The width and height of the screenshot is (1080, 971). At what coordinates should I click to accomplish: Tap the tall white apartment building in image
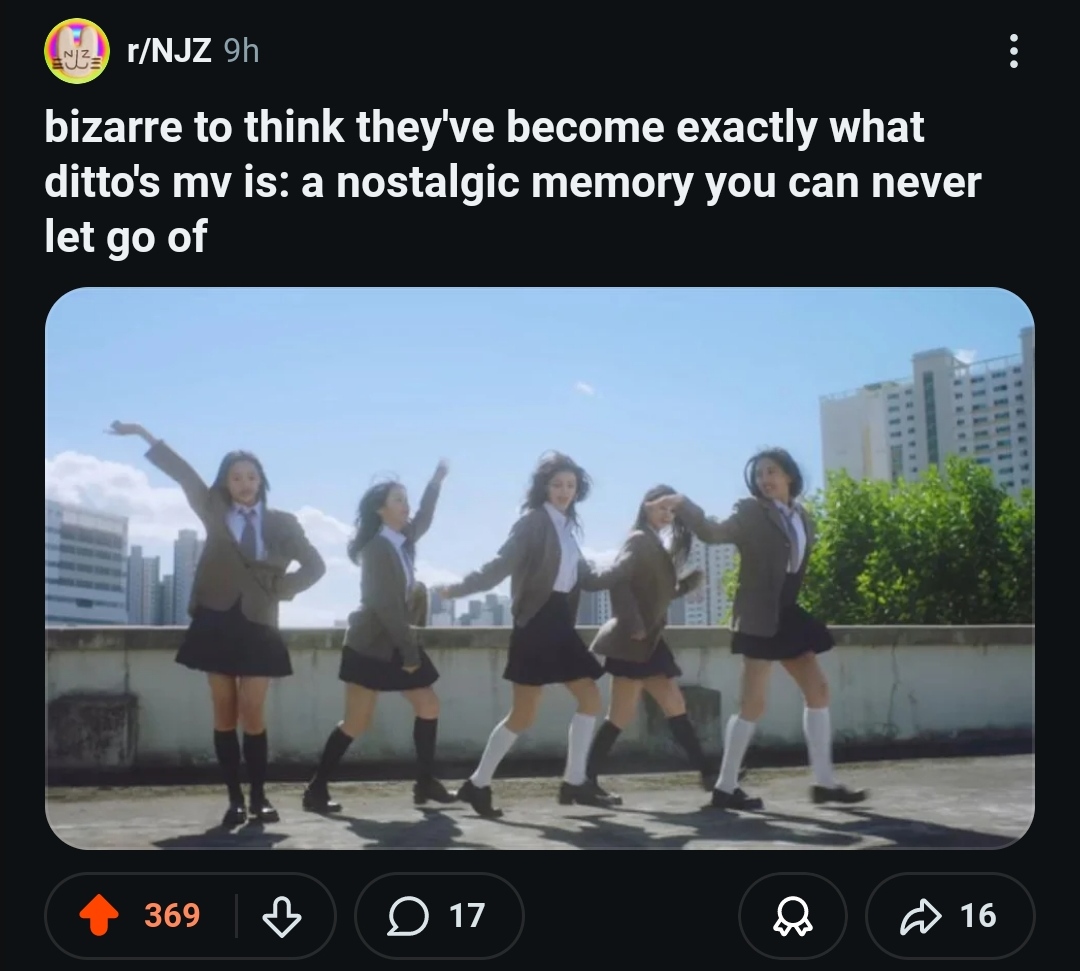click(x=930, y=420)
